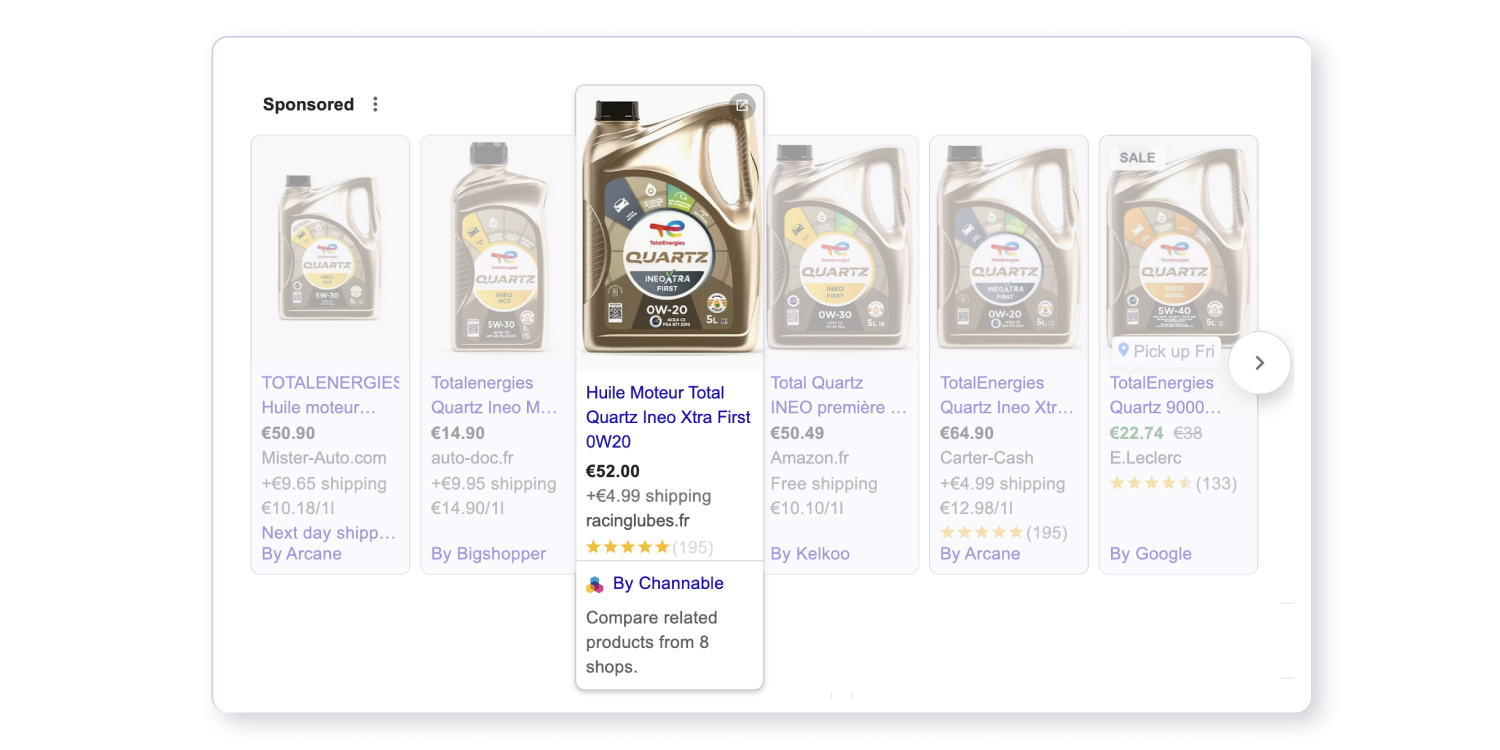Select the highlighted Quartz 0W-20 product image

tap(670, 227)
